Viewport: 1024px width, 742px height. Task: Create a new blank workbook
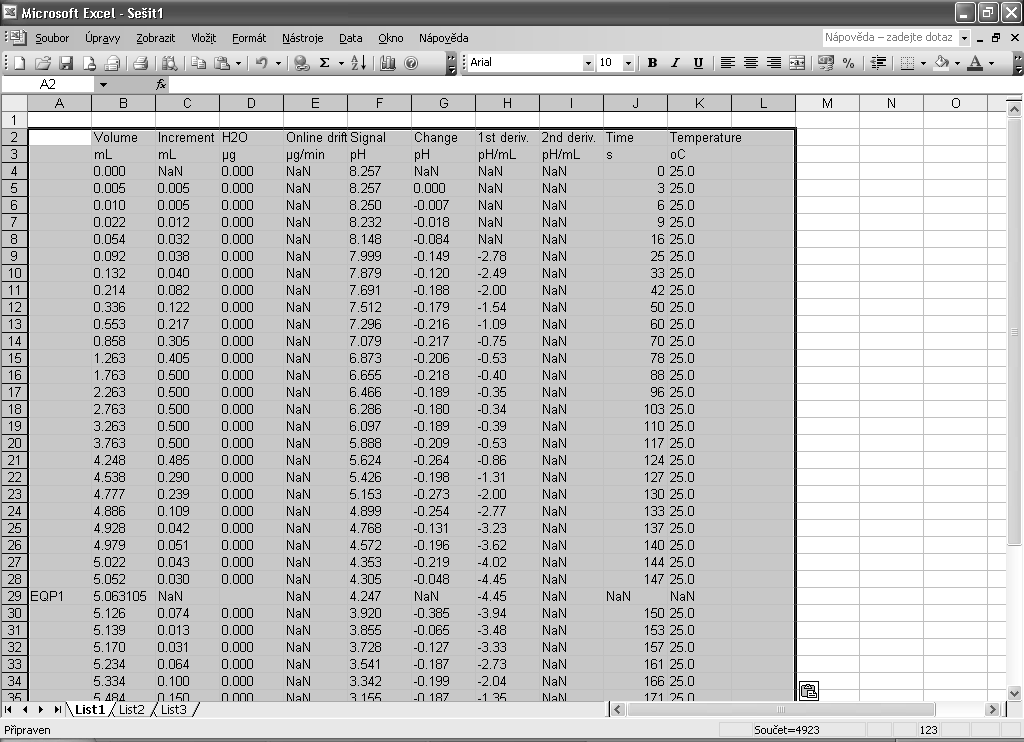(x=20, y=63)
